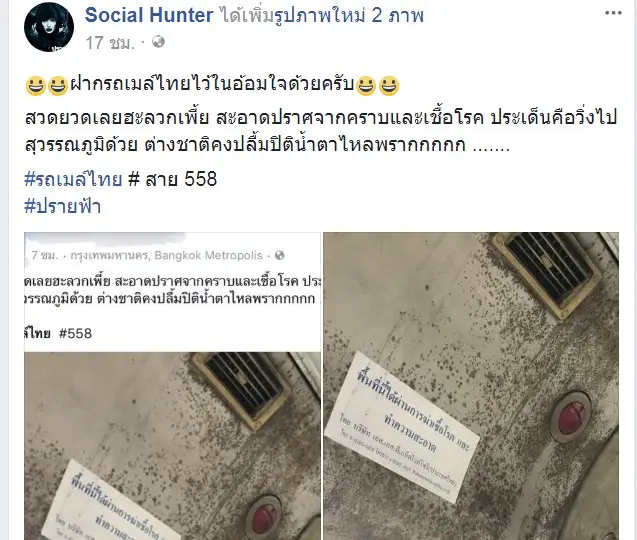Click the air vent in the right photo
The image size is (637, 540).
click(548, 273)
